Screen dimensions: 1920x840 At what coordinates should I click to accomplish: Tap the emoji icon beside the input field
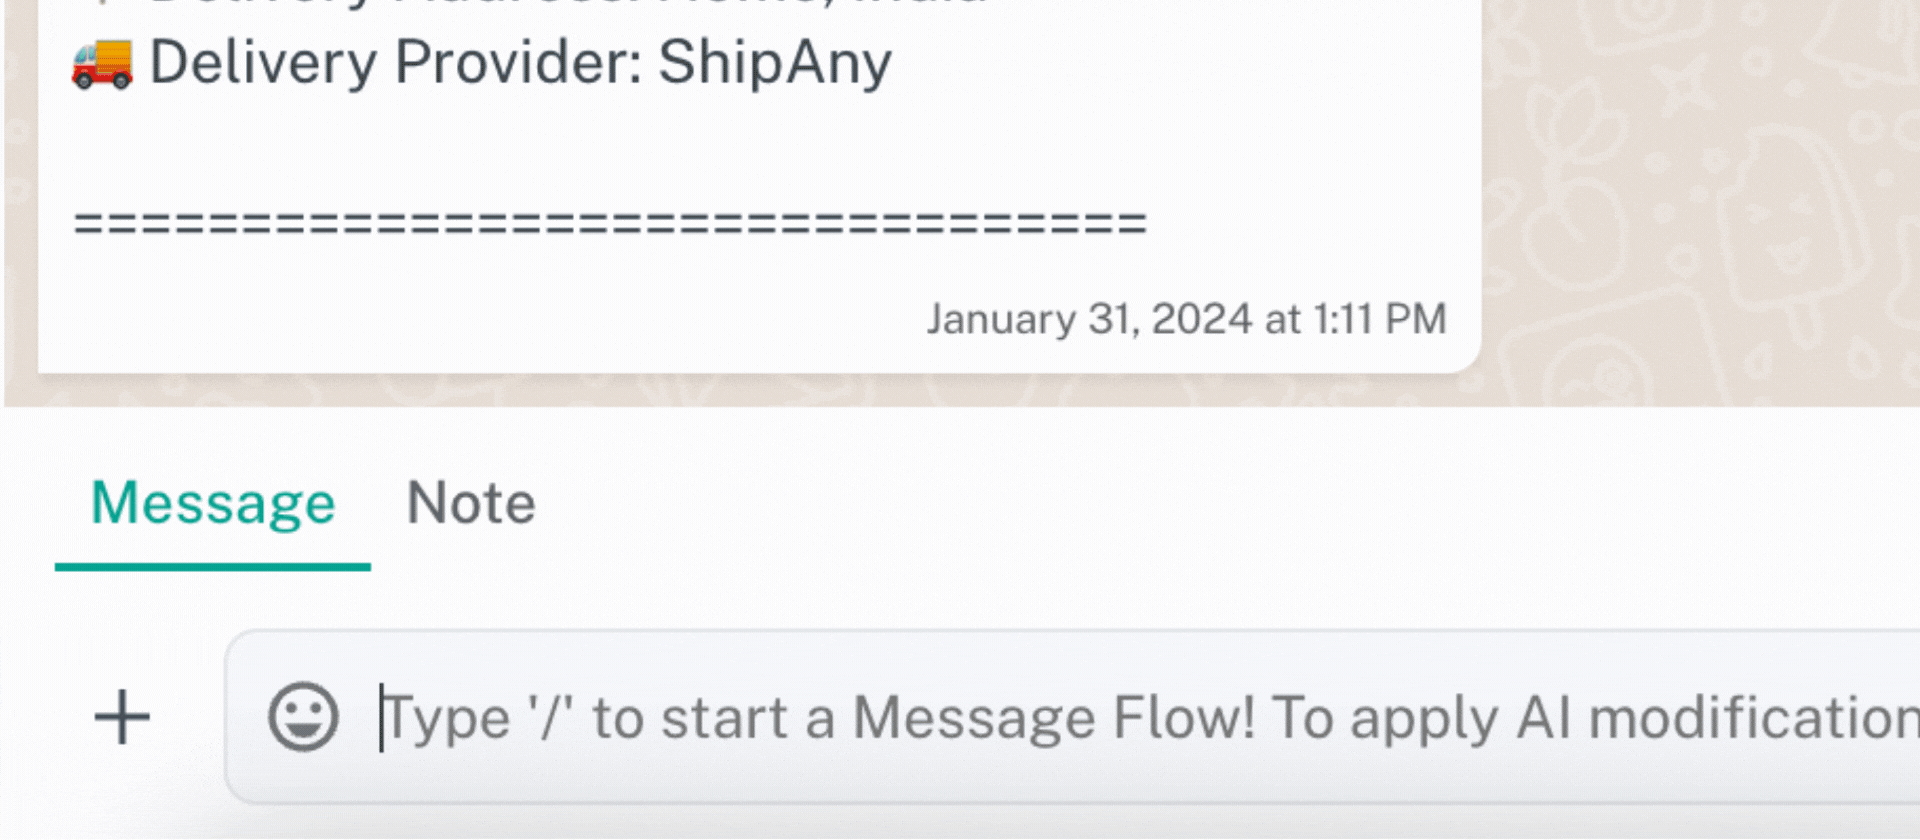tap(305, 715)
